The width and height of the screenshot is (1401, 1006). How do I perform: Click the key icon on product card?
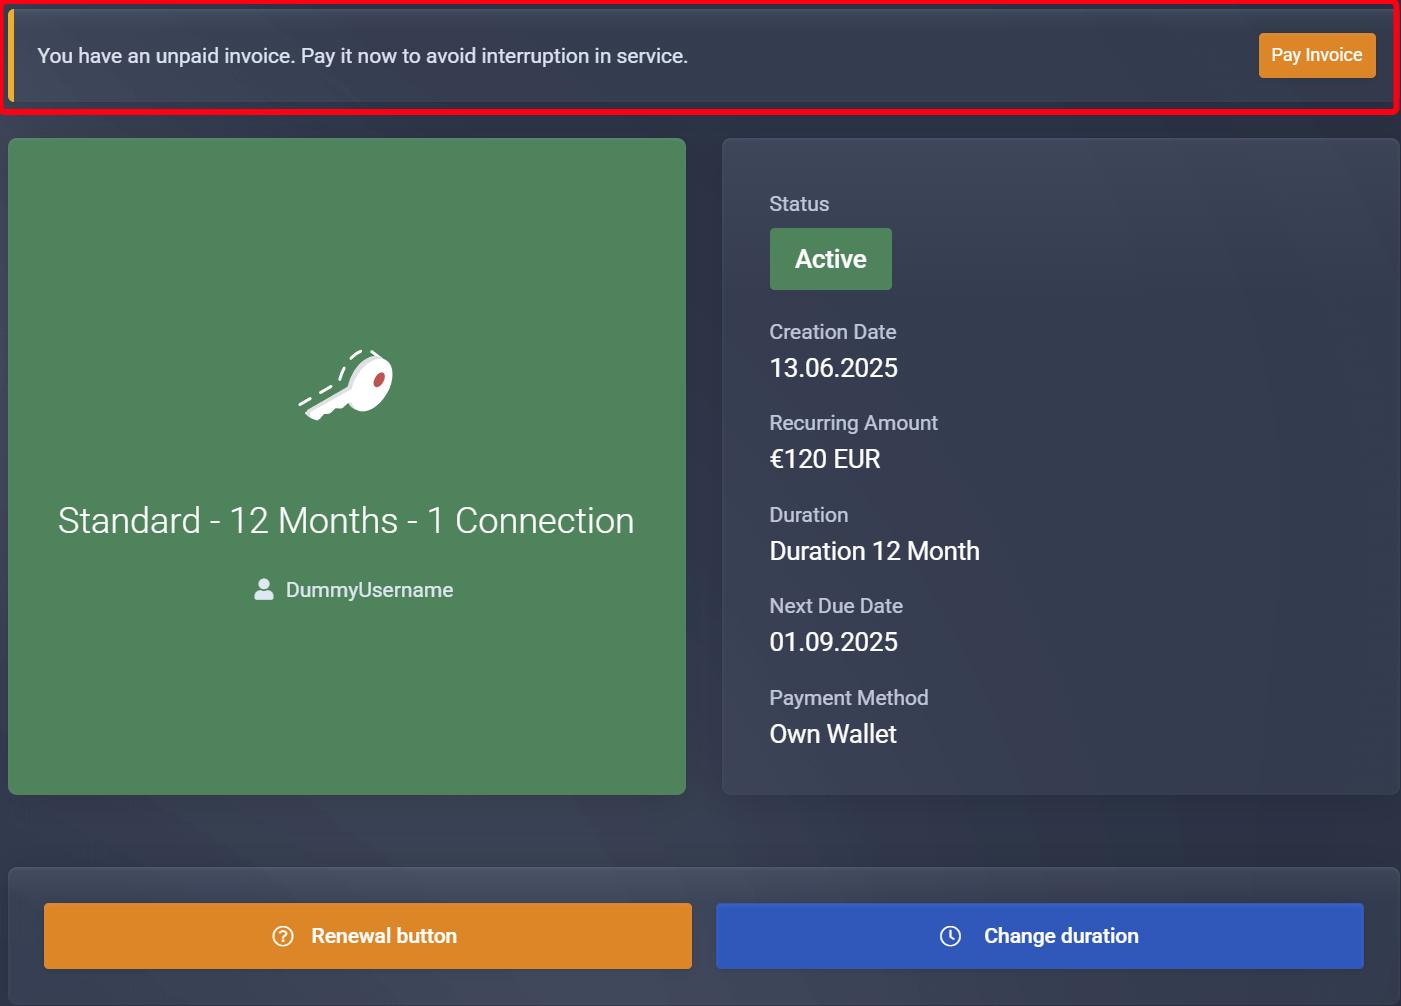[x=348, y=385]
